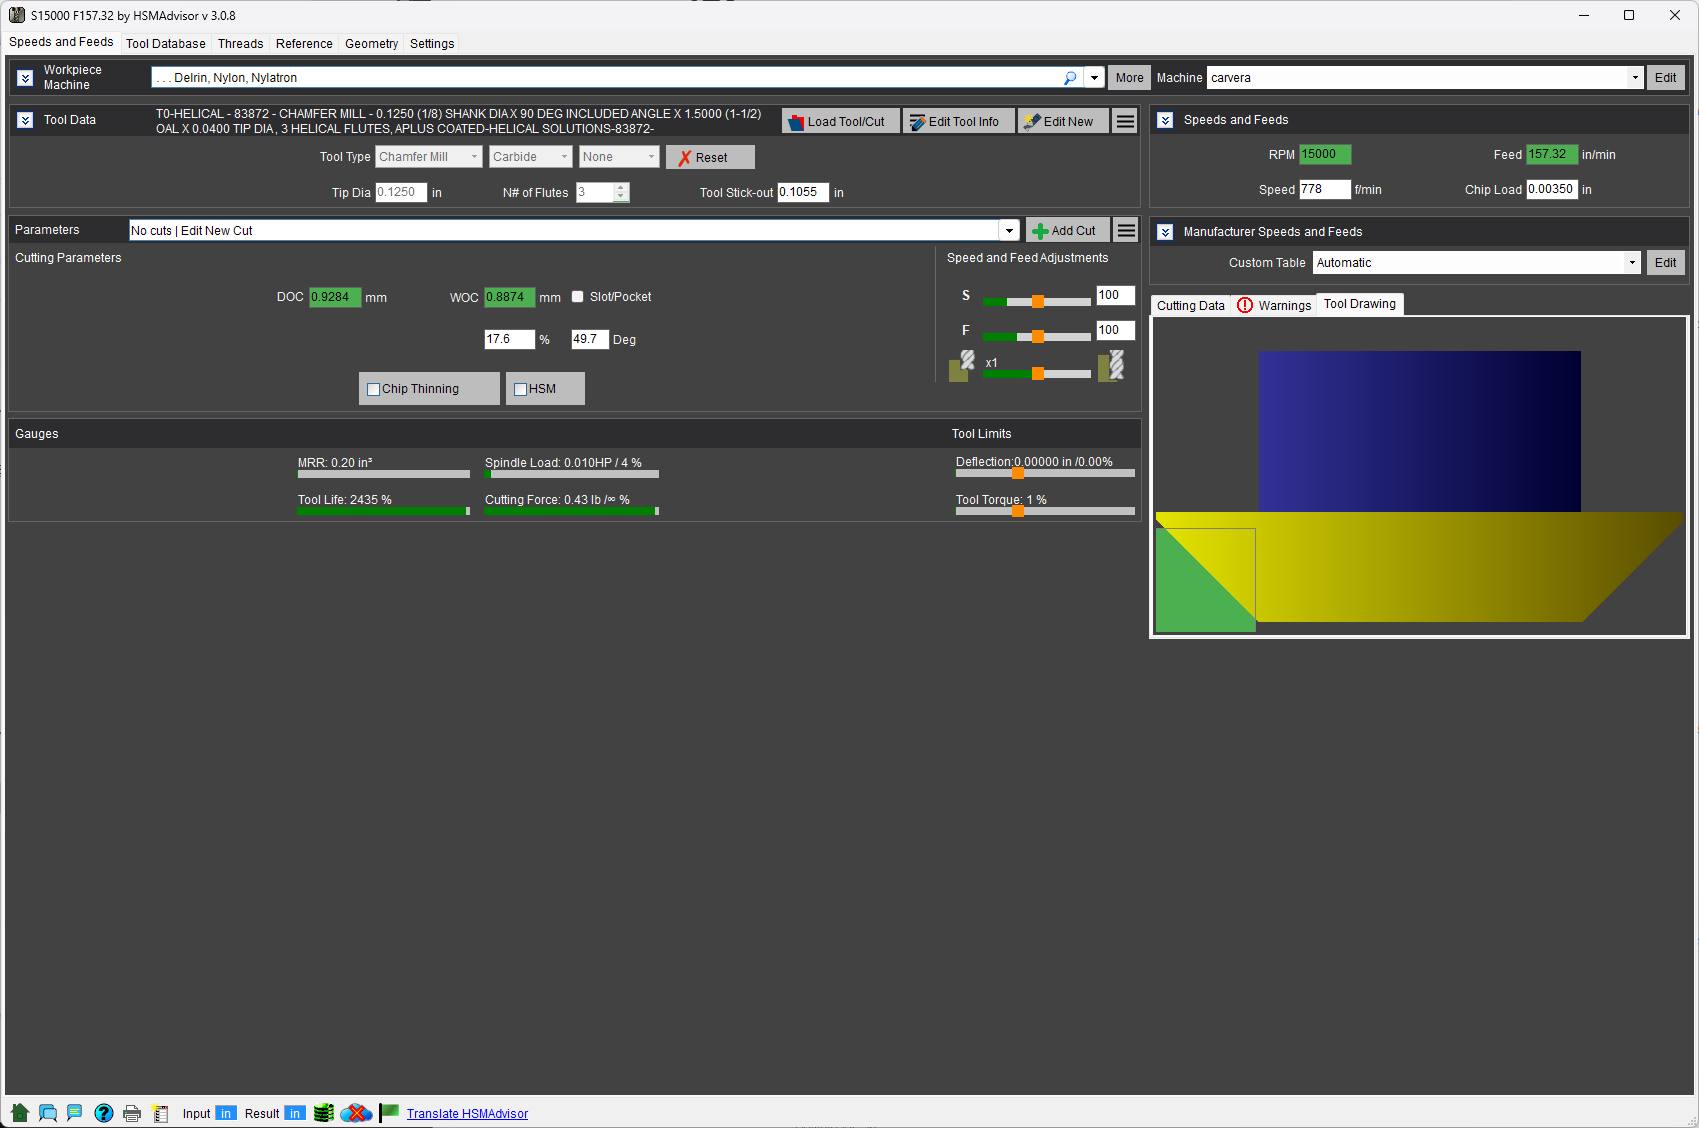Enable the Slot/Pocket checkbox

tap(578, 297)
